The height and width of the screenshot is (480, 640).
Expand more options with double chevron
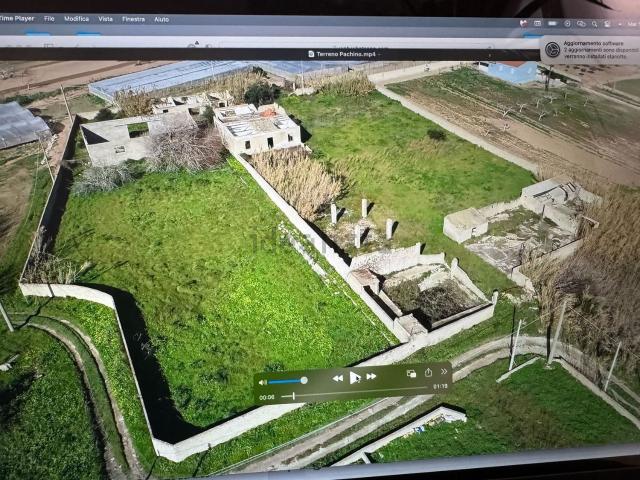click(444, 371)
